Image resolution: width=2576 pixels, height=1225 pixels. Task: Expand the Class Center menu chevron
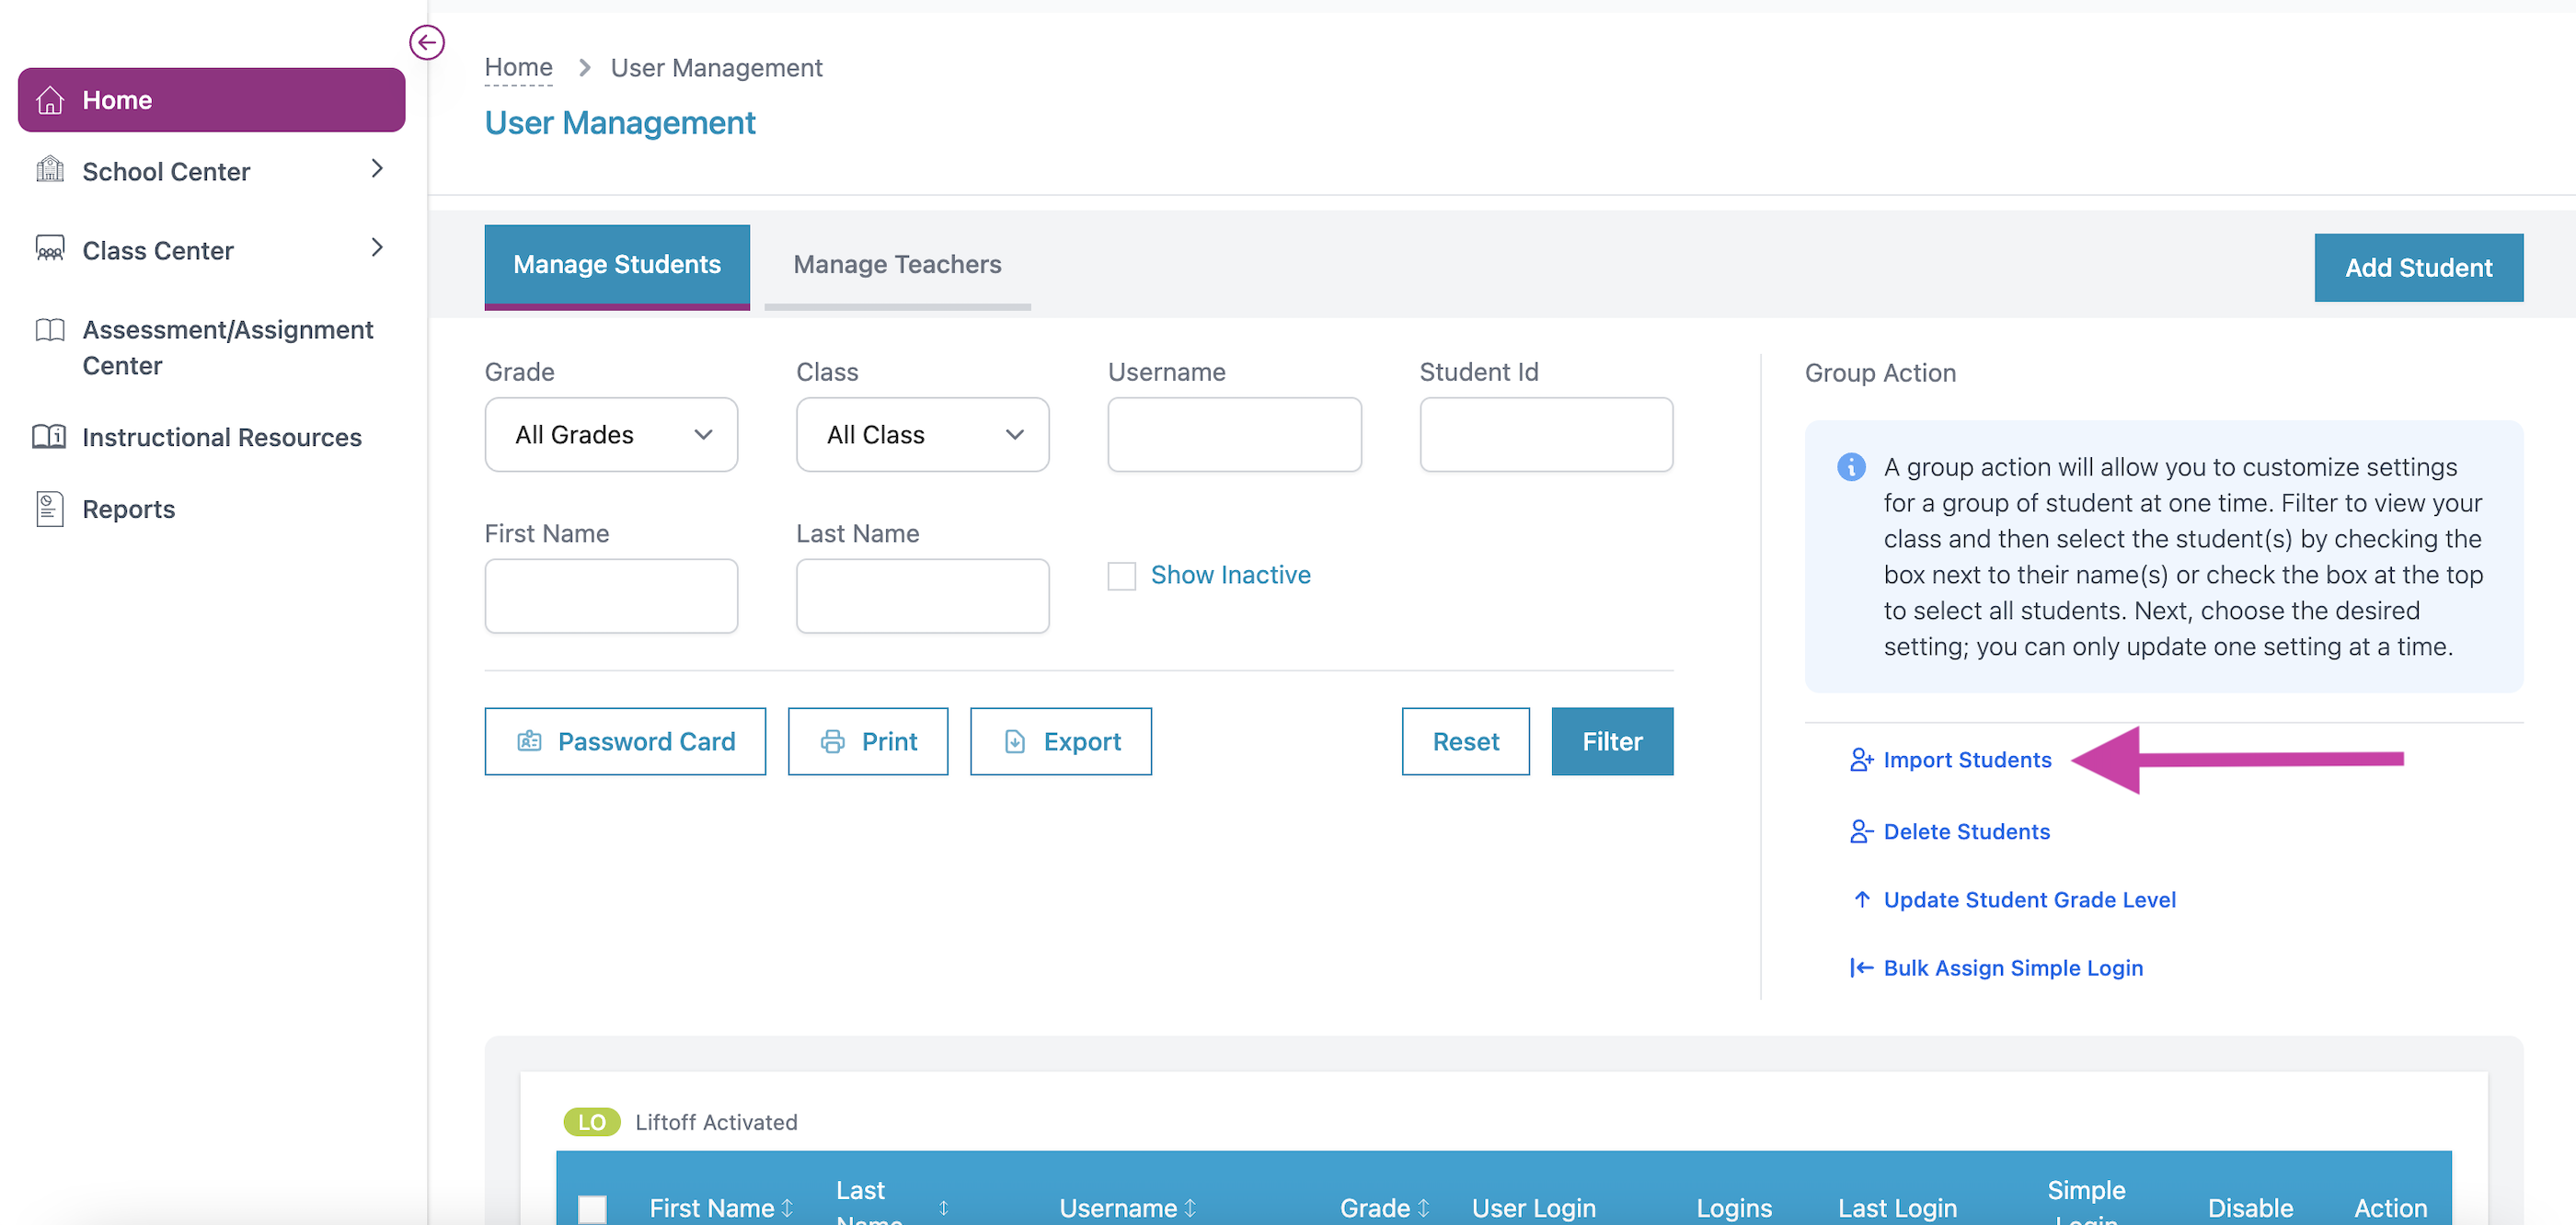click(377, 248)
